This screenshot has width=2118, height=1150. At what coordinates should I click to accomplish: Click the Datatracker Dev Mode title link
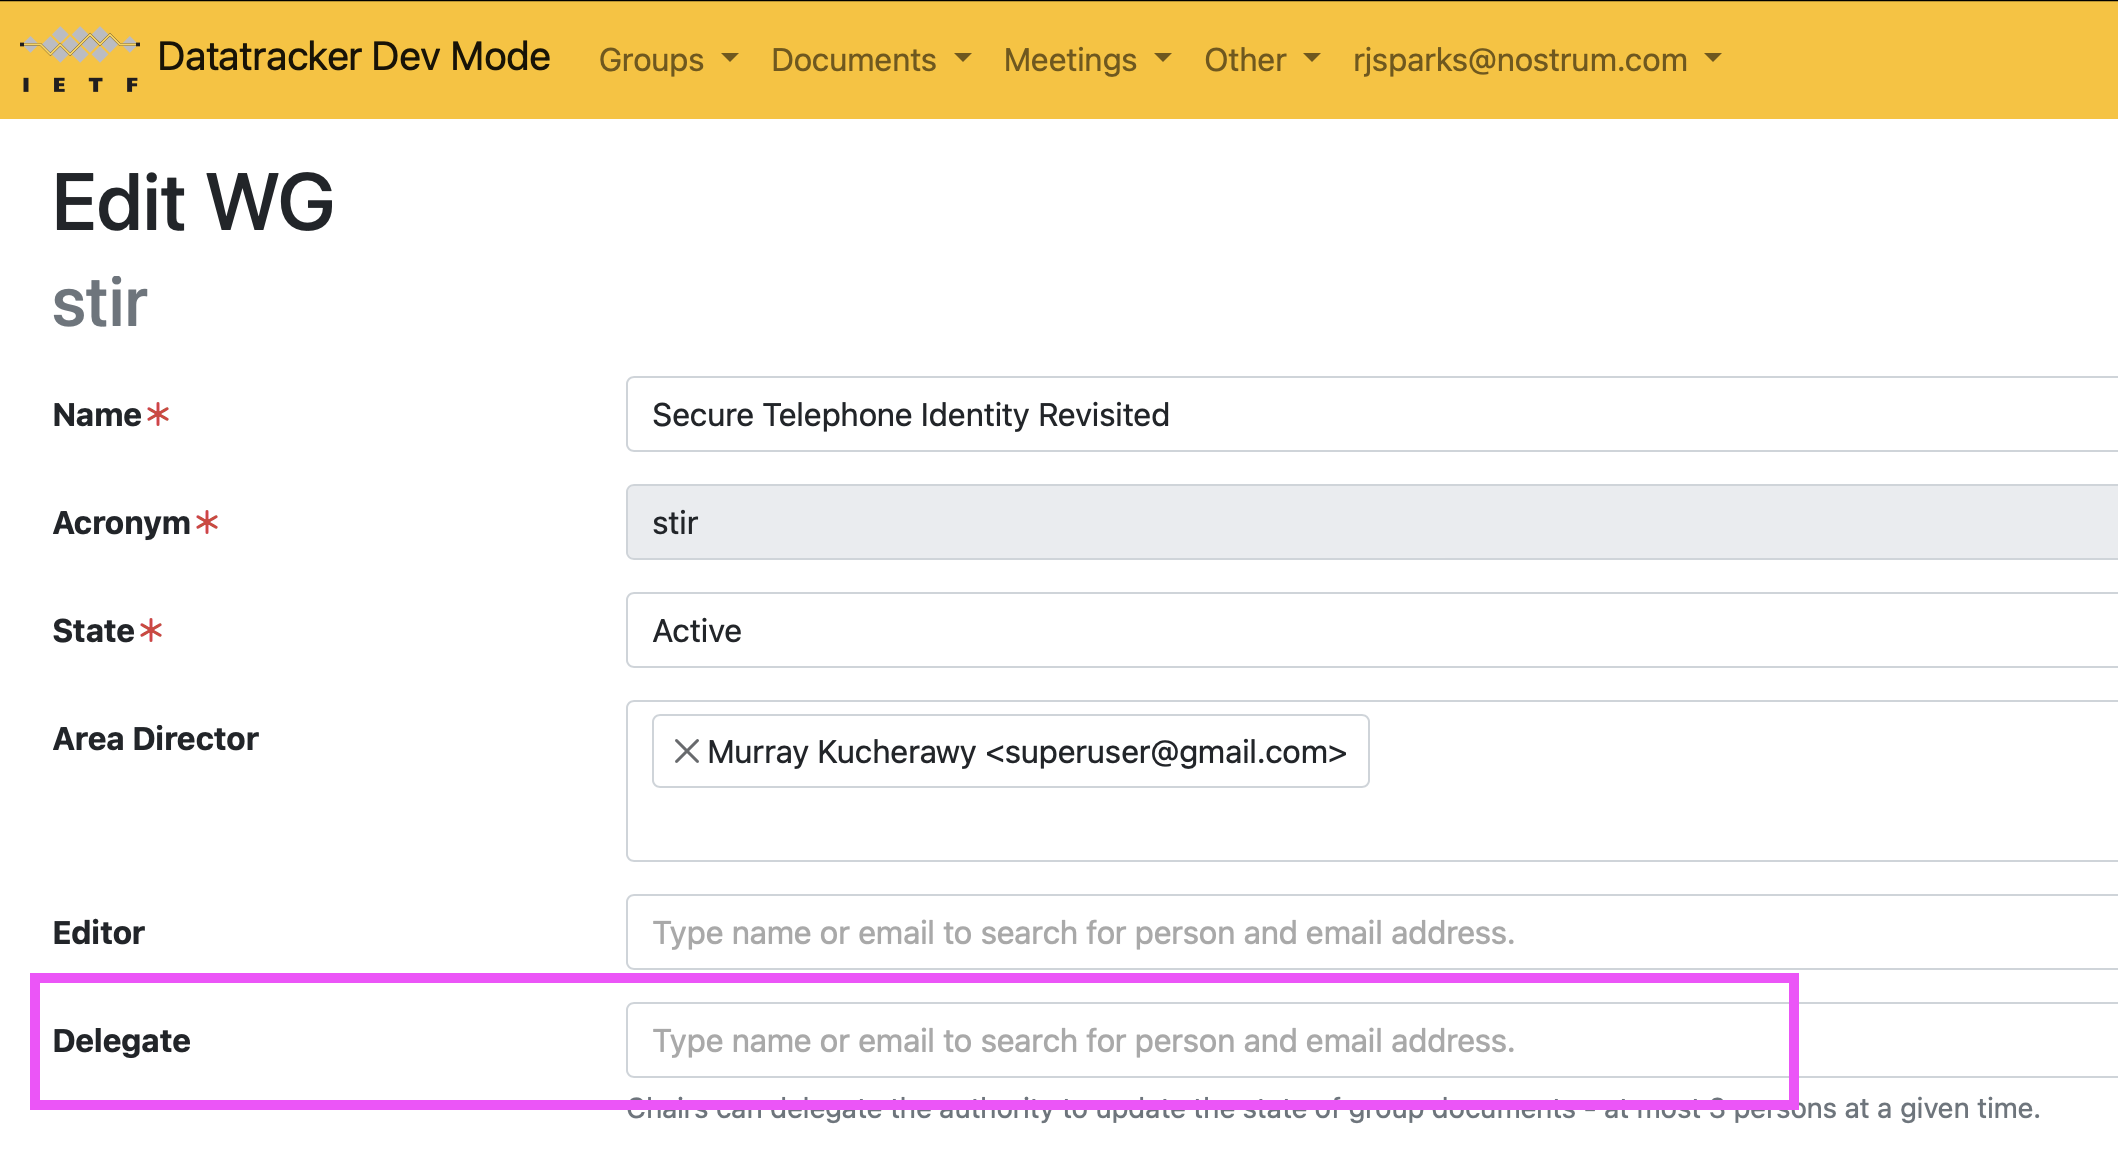pos(353,57)
